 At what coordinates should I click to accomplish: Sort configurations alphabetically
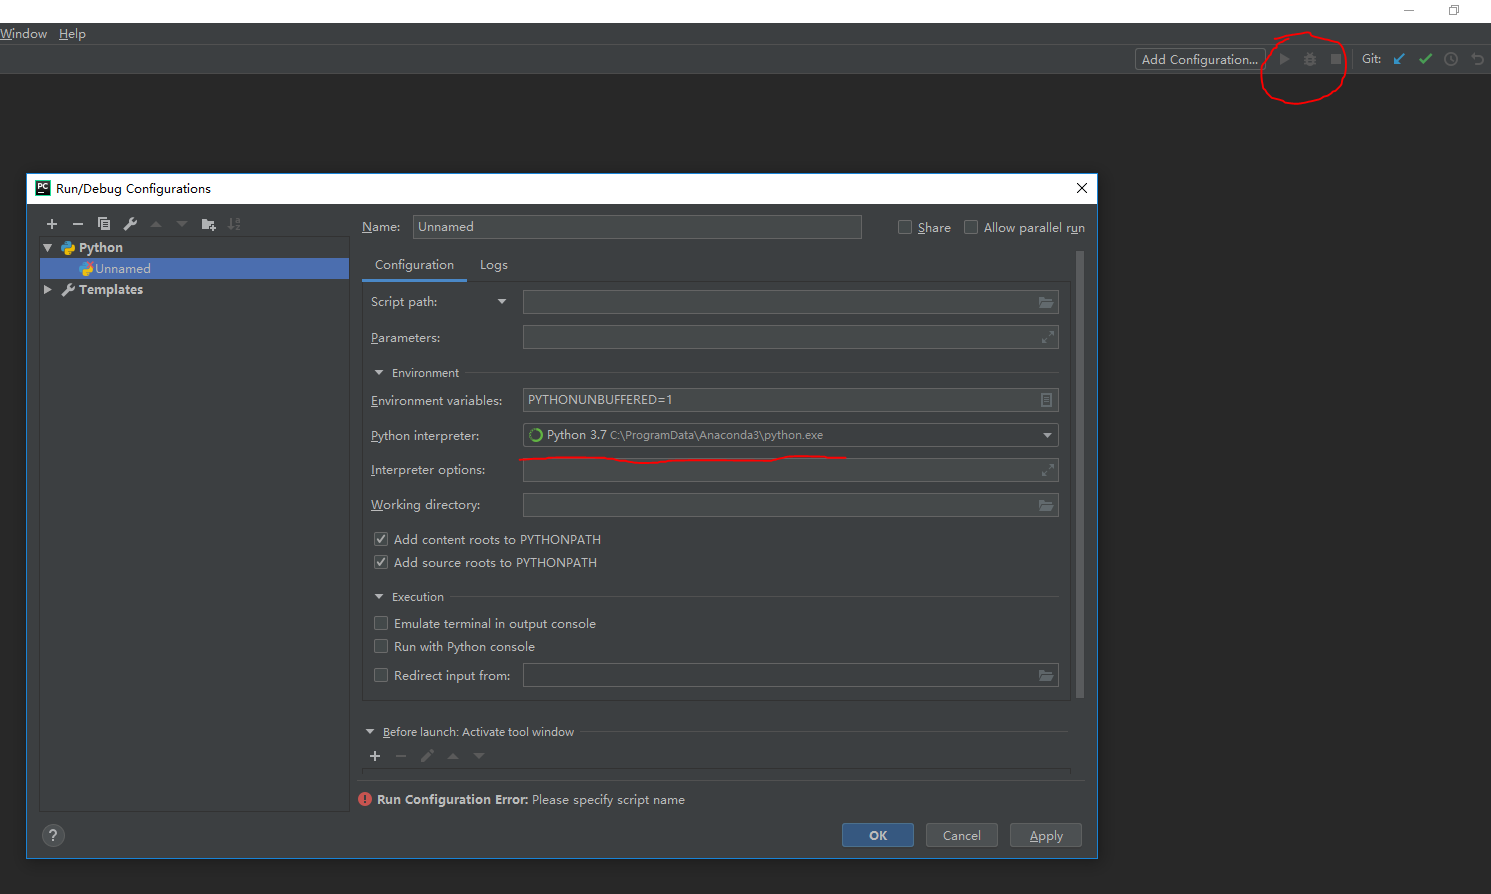(234, 224)
